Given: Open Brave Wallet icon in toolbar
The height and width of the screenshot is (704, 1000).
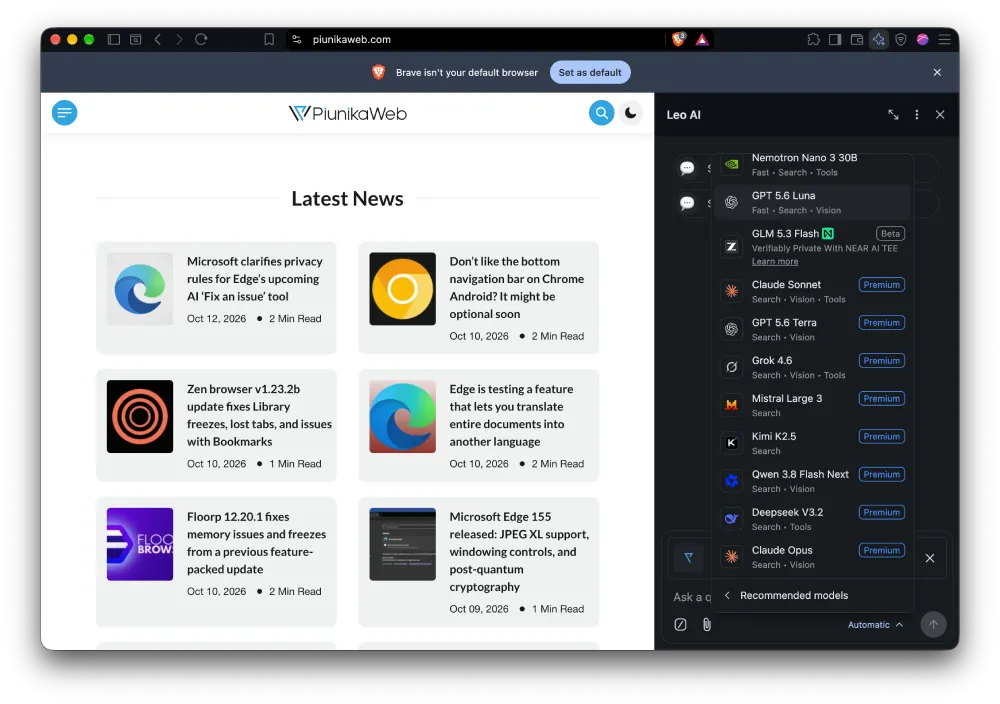Looking at the screenshot, I should click(857, 40).
